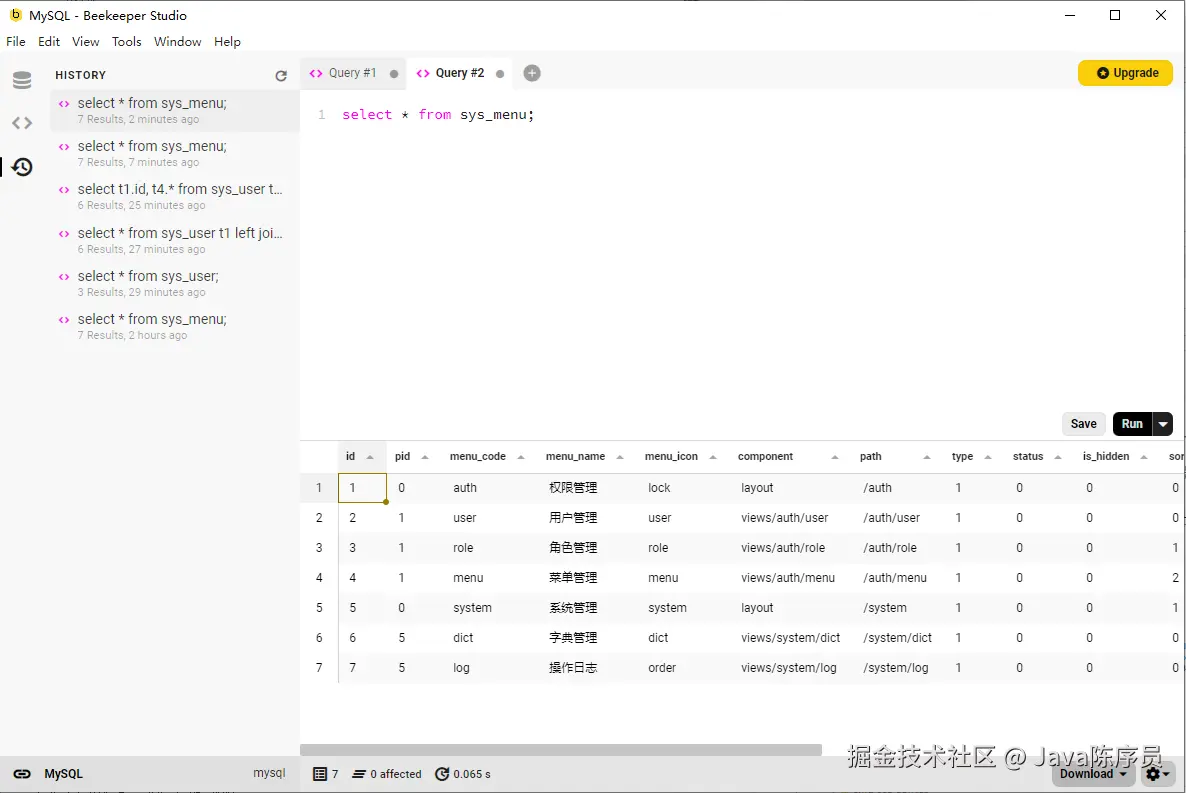1186x793 pixels.
Task: Click the connection link icon beside MySQL
Action: click(22, 774)
